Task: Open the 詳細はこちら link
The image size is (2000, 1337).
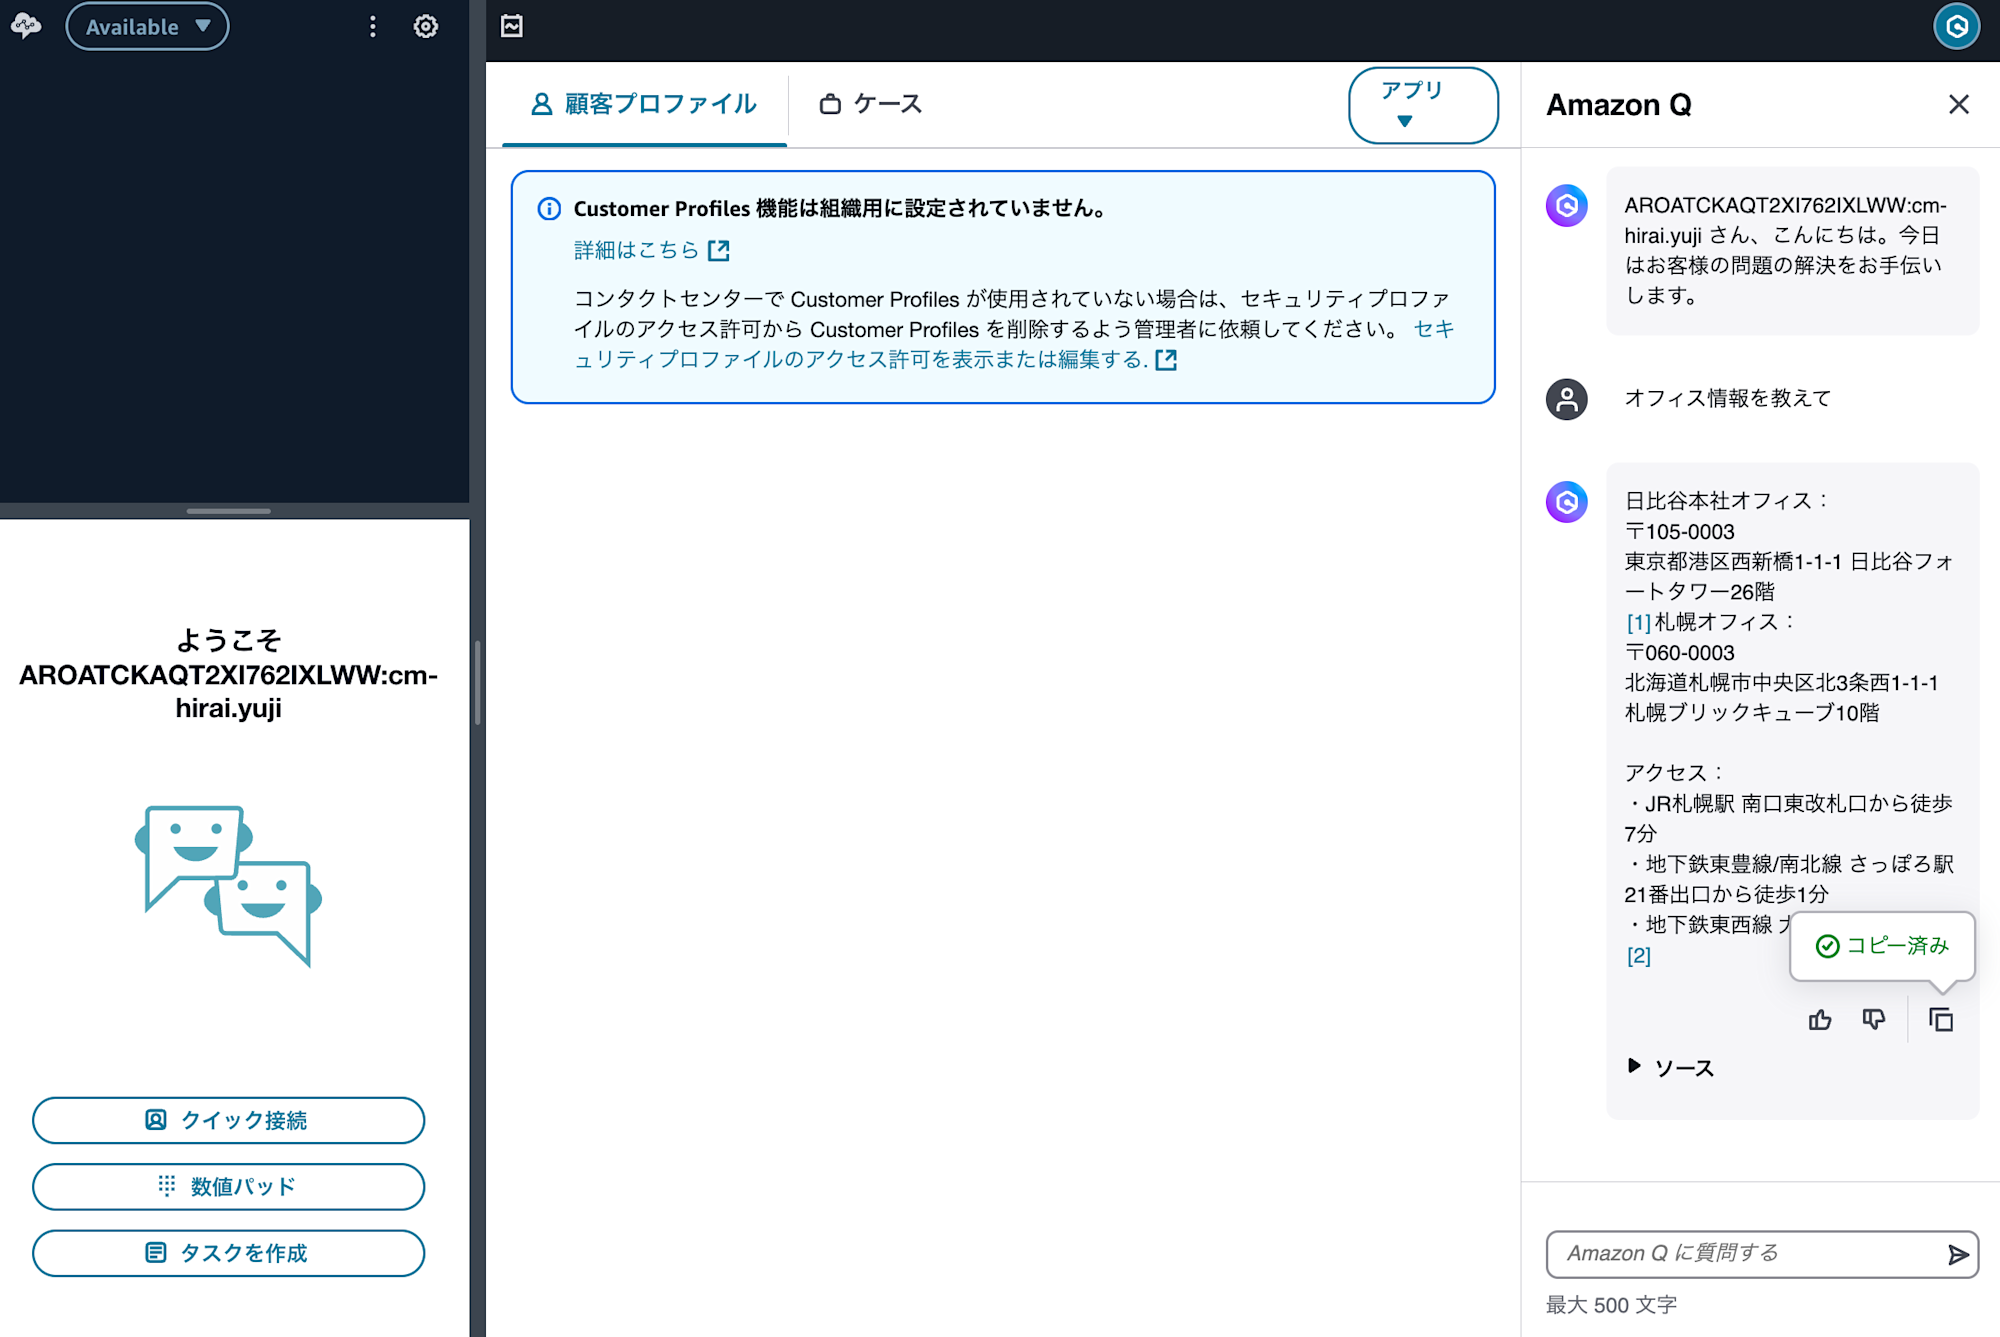Action: point(637,250)
